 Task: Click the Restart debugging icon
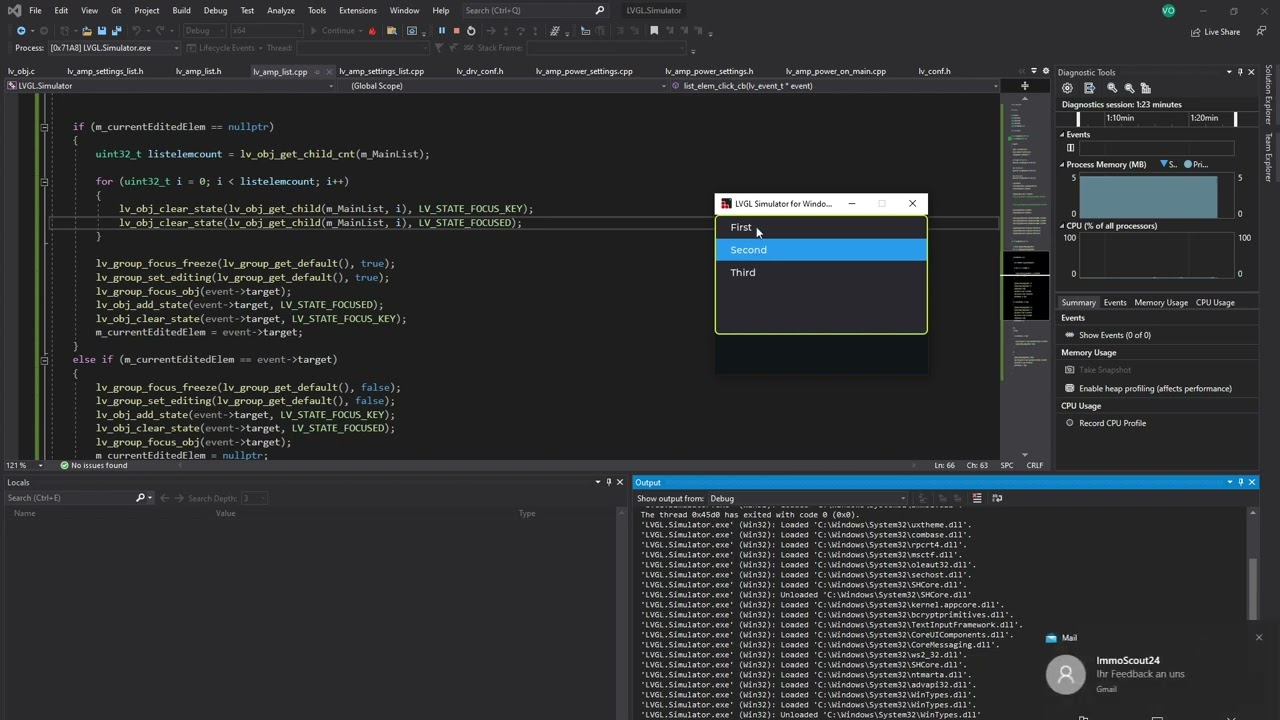pyautogui.click(x=471, y=31)
